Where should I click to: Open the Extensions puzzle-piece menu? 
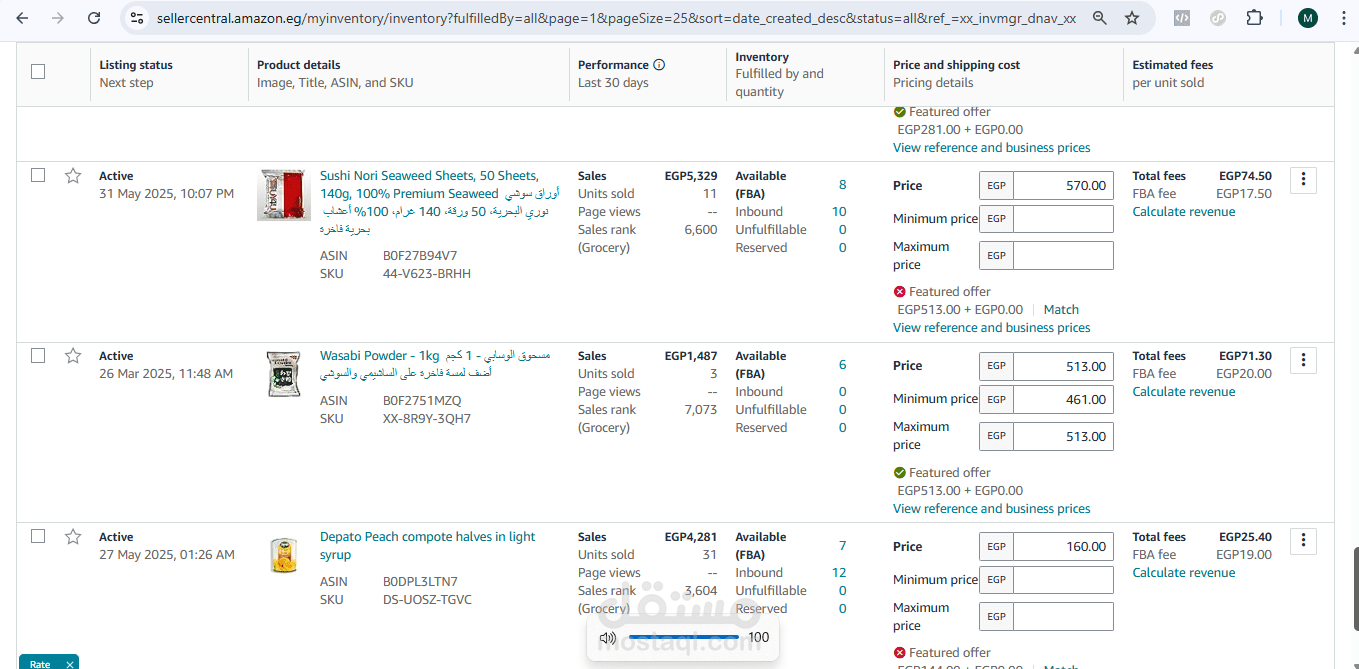coord(1254,18)
